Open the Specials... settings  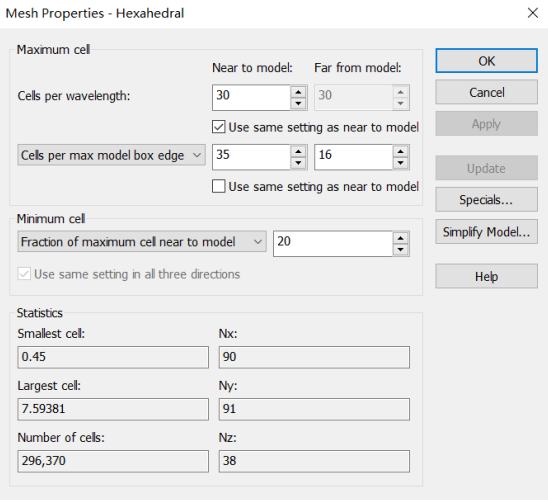486,200
